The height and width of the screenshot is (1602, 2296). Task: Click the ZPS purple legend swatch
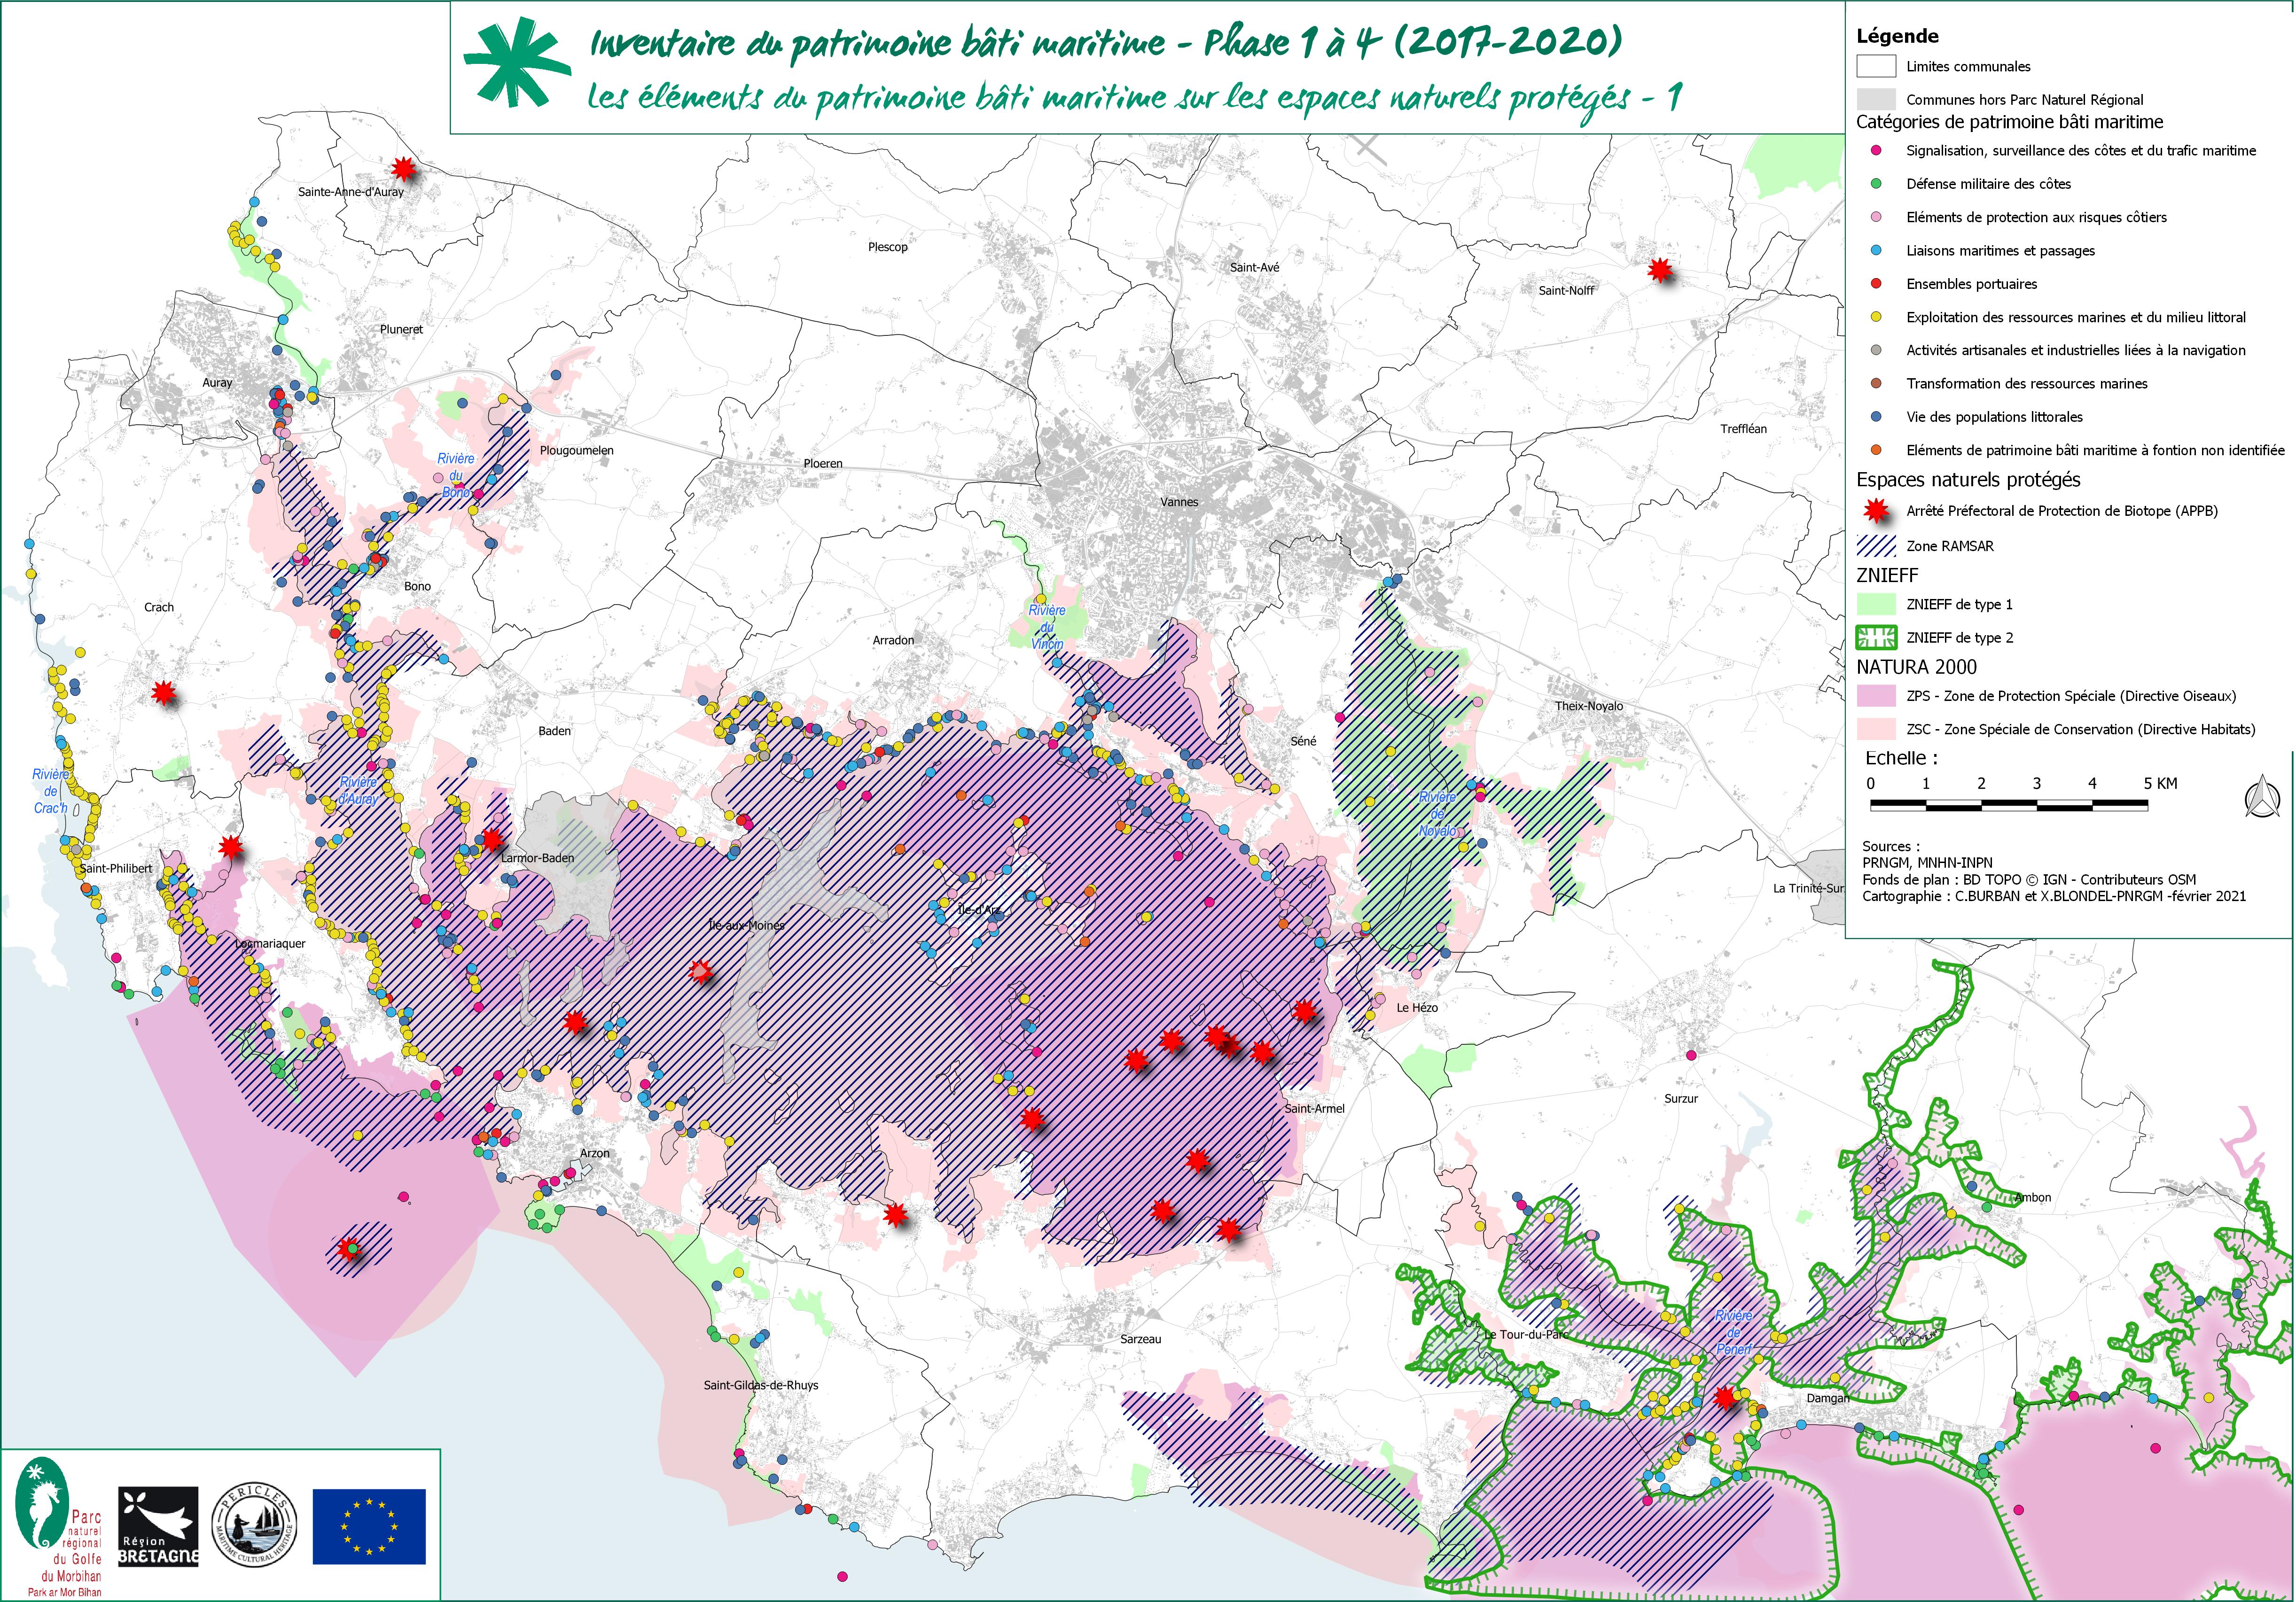click(x=1876, y=696)
